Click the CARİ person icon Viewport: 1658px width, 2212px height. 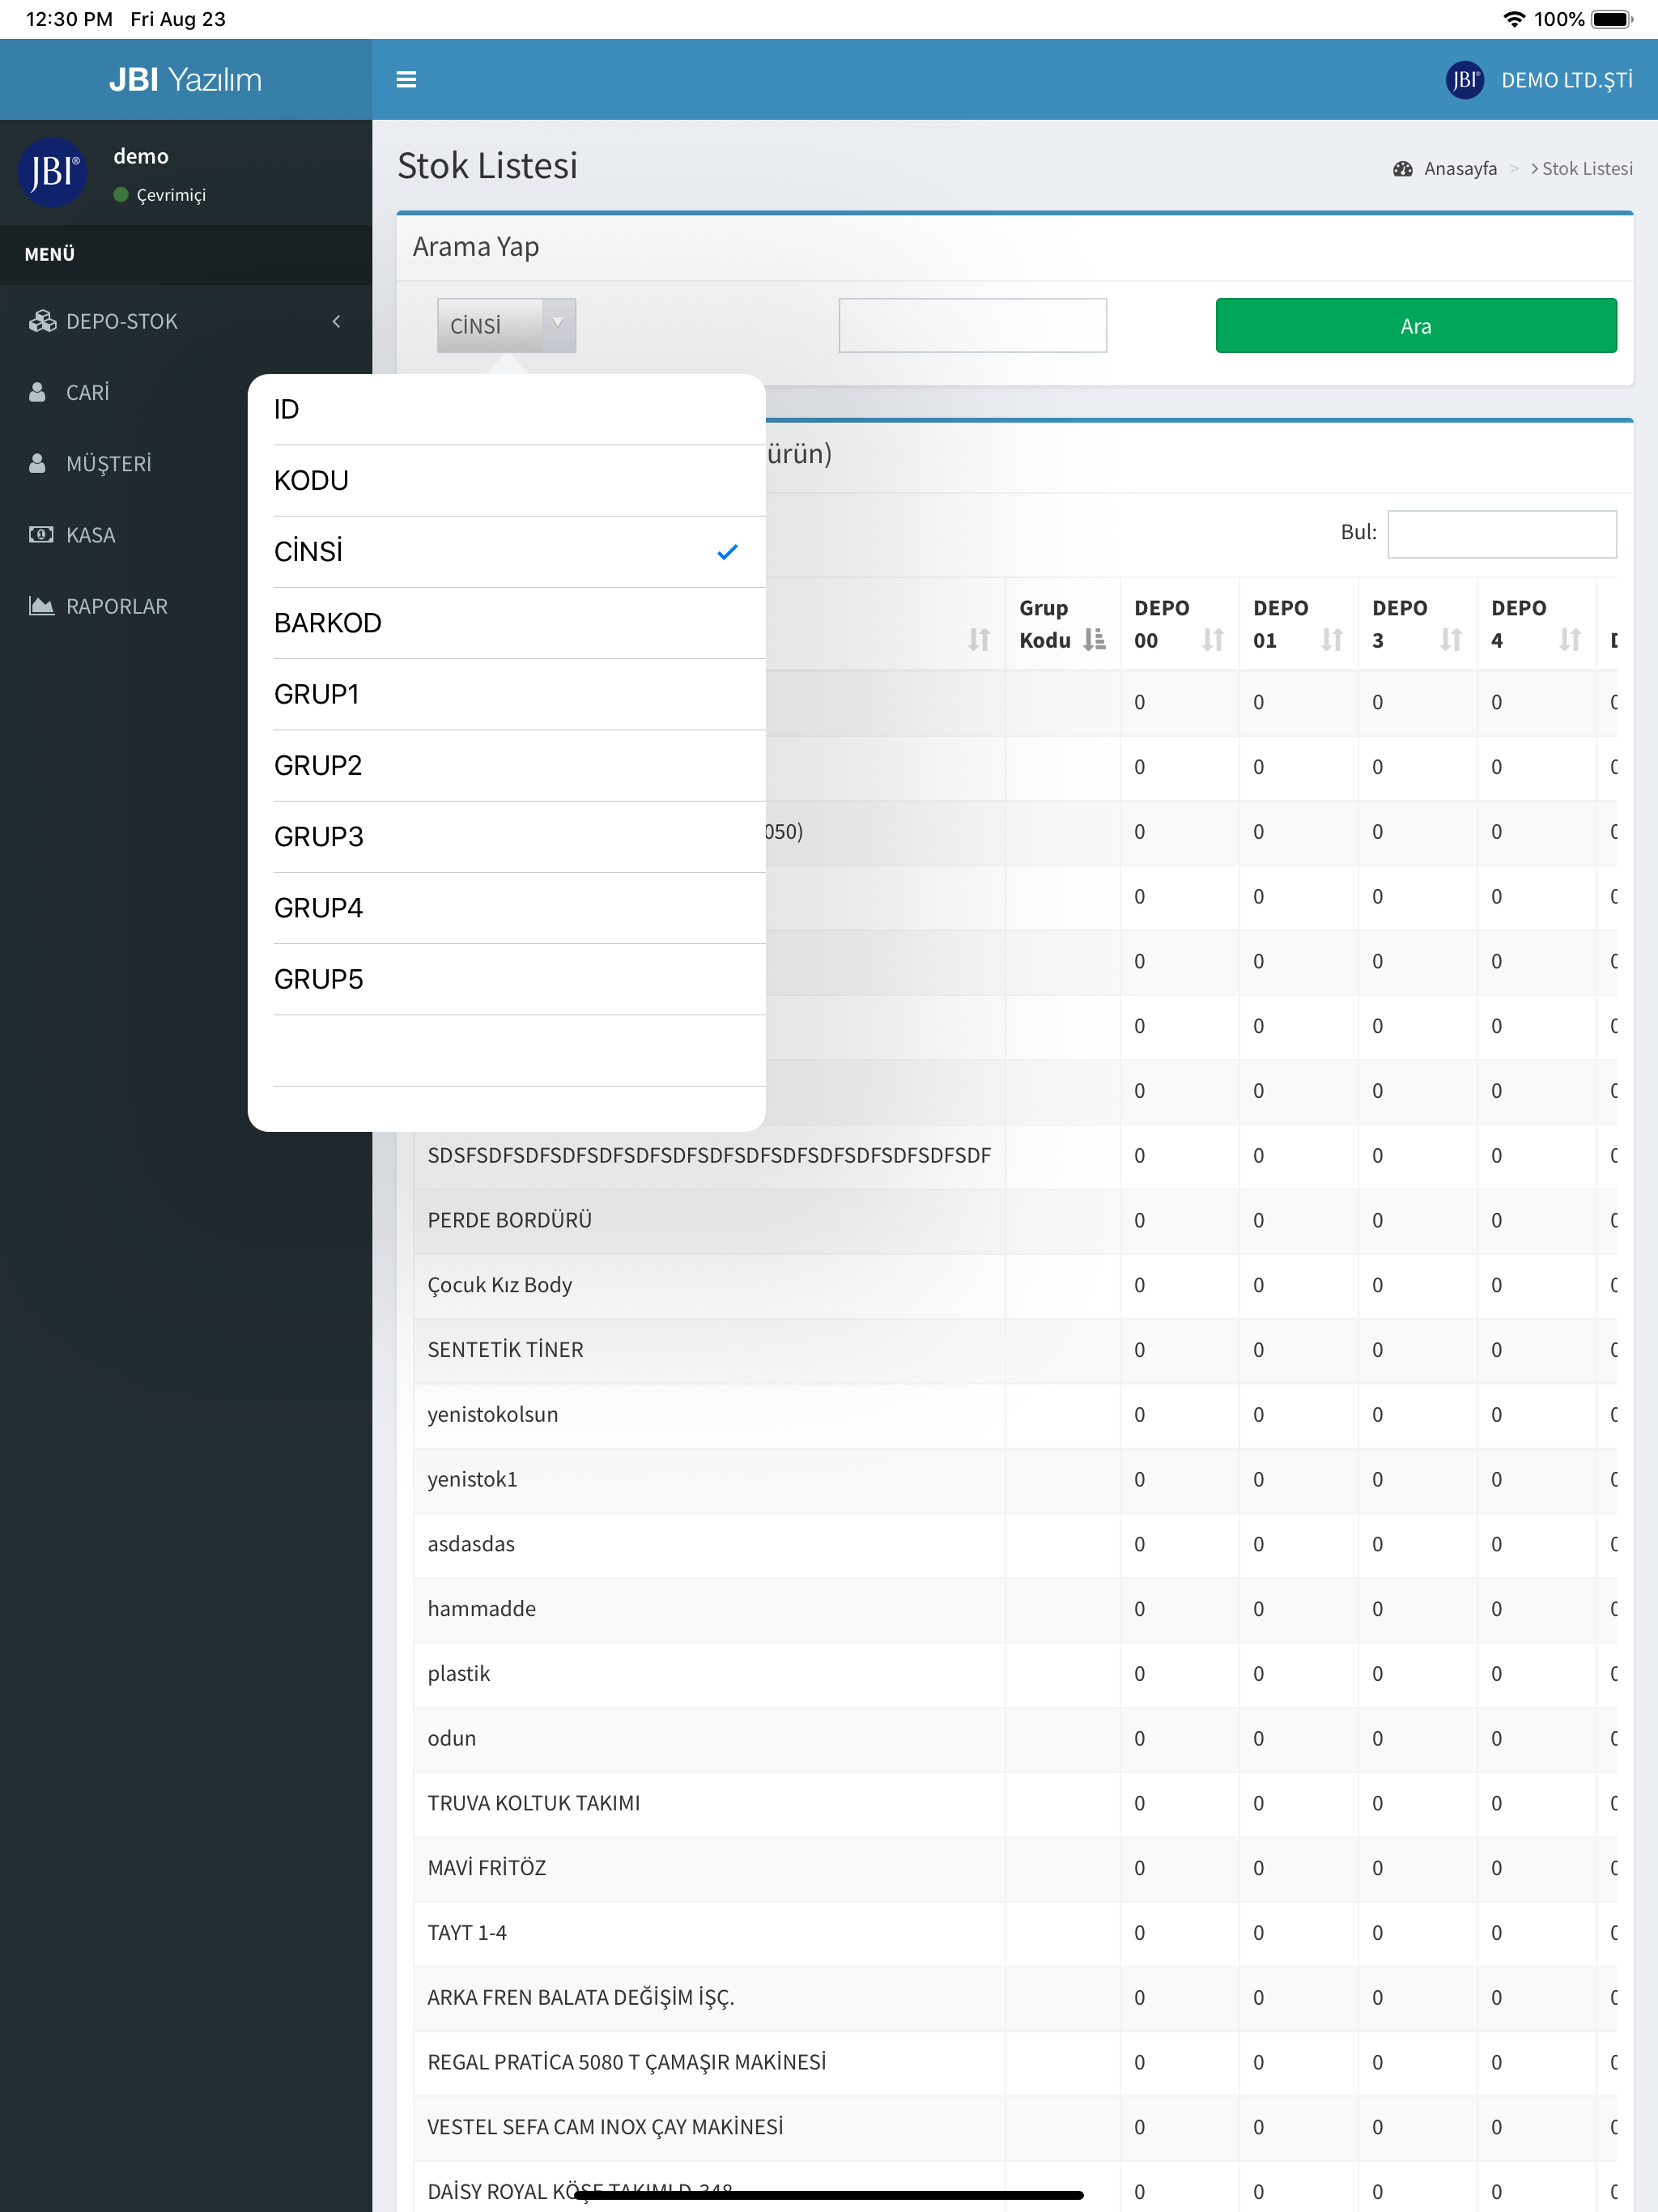click(x=38, y=392)
